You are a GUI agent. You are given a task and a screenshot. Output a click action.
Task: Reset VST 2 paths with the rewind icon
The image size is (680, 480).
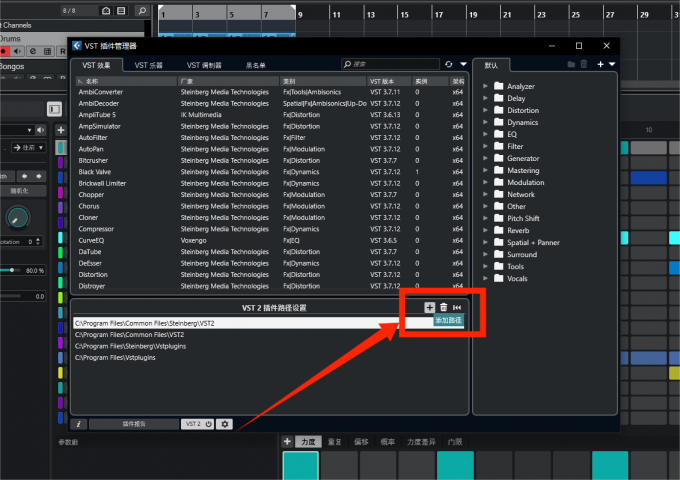[457, 307]
